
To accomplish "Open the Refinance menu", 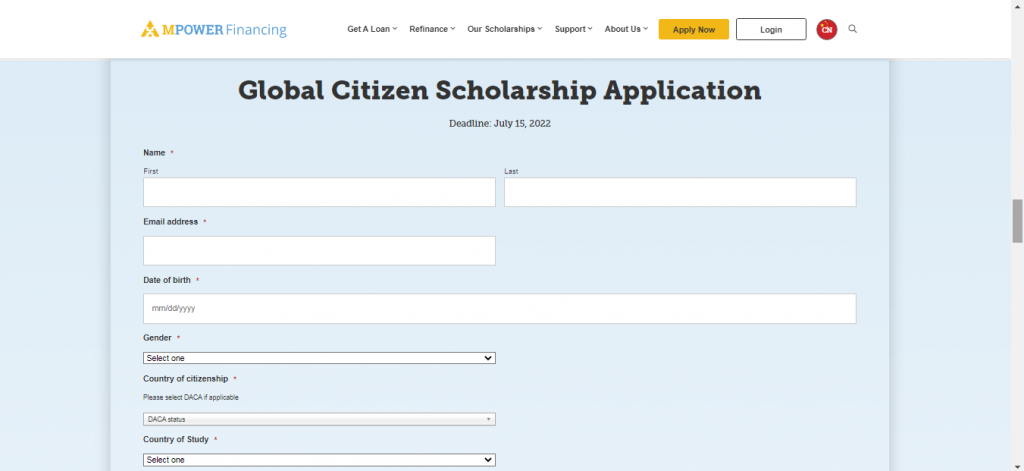I will (432, 29).
